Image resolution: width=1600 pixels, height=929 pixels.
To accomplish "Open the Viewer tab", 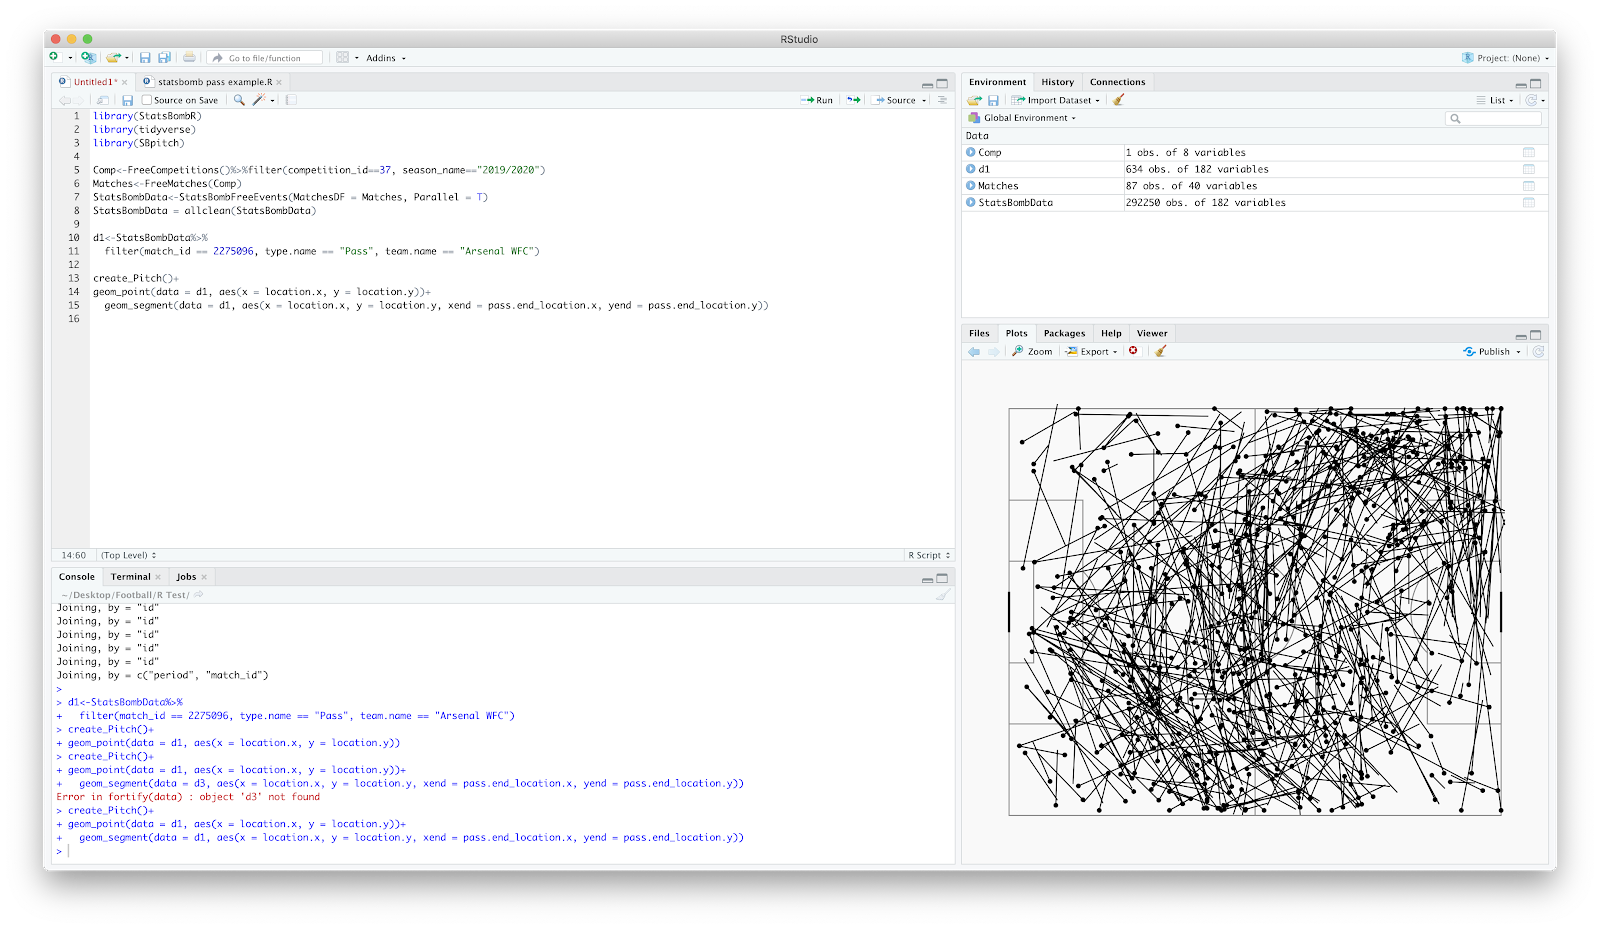I will tap(1152, 333).
